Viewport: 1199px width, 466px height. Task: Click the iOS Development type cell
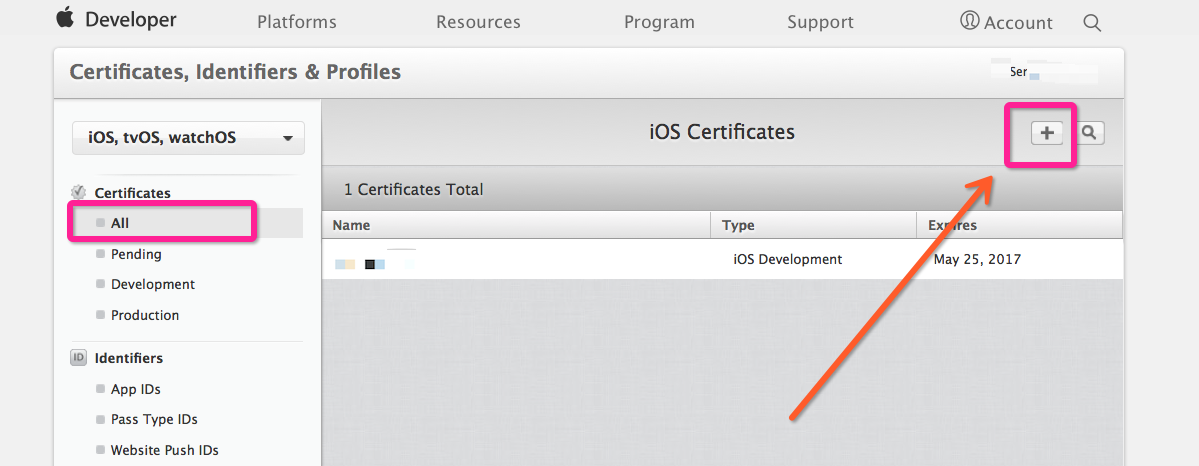click(788, 259)
